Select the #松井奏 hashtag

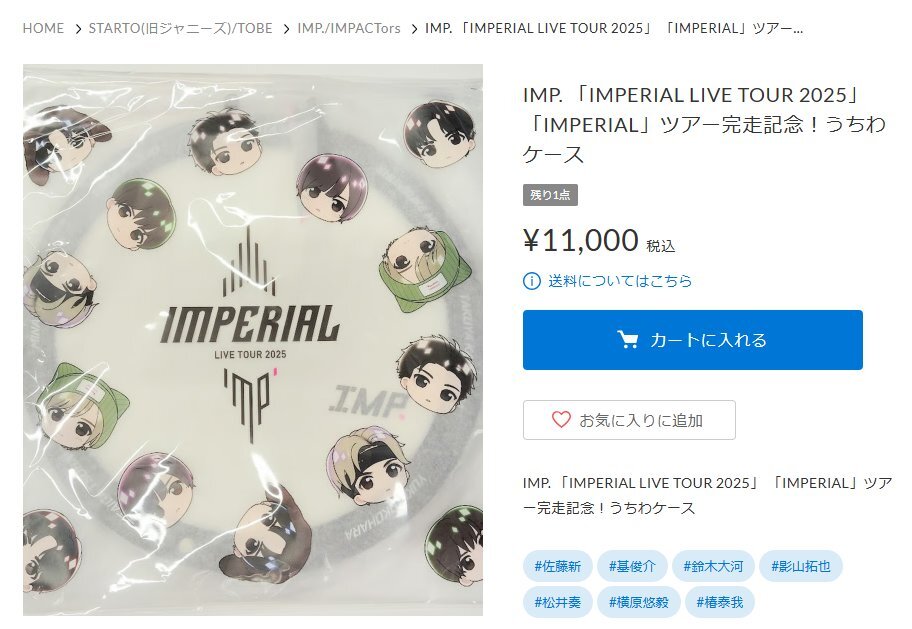[x=557, y=602]
